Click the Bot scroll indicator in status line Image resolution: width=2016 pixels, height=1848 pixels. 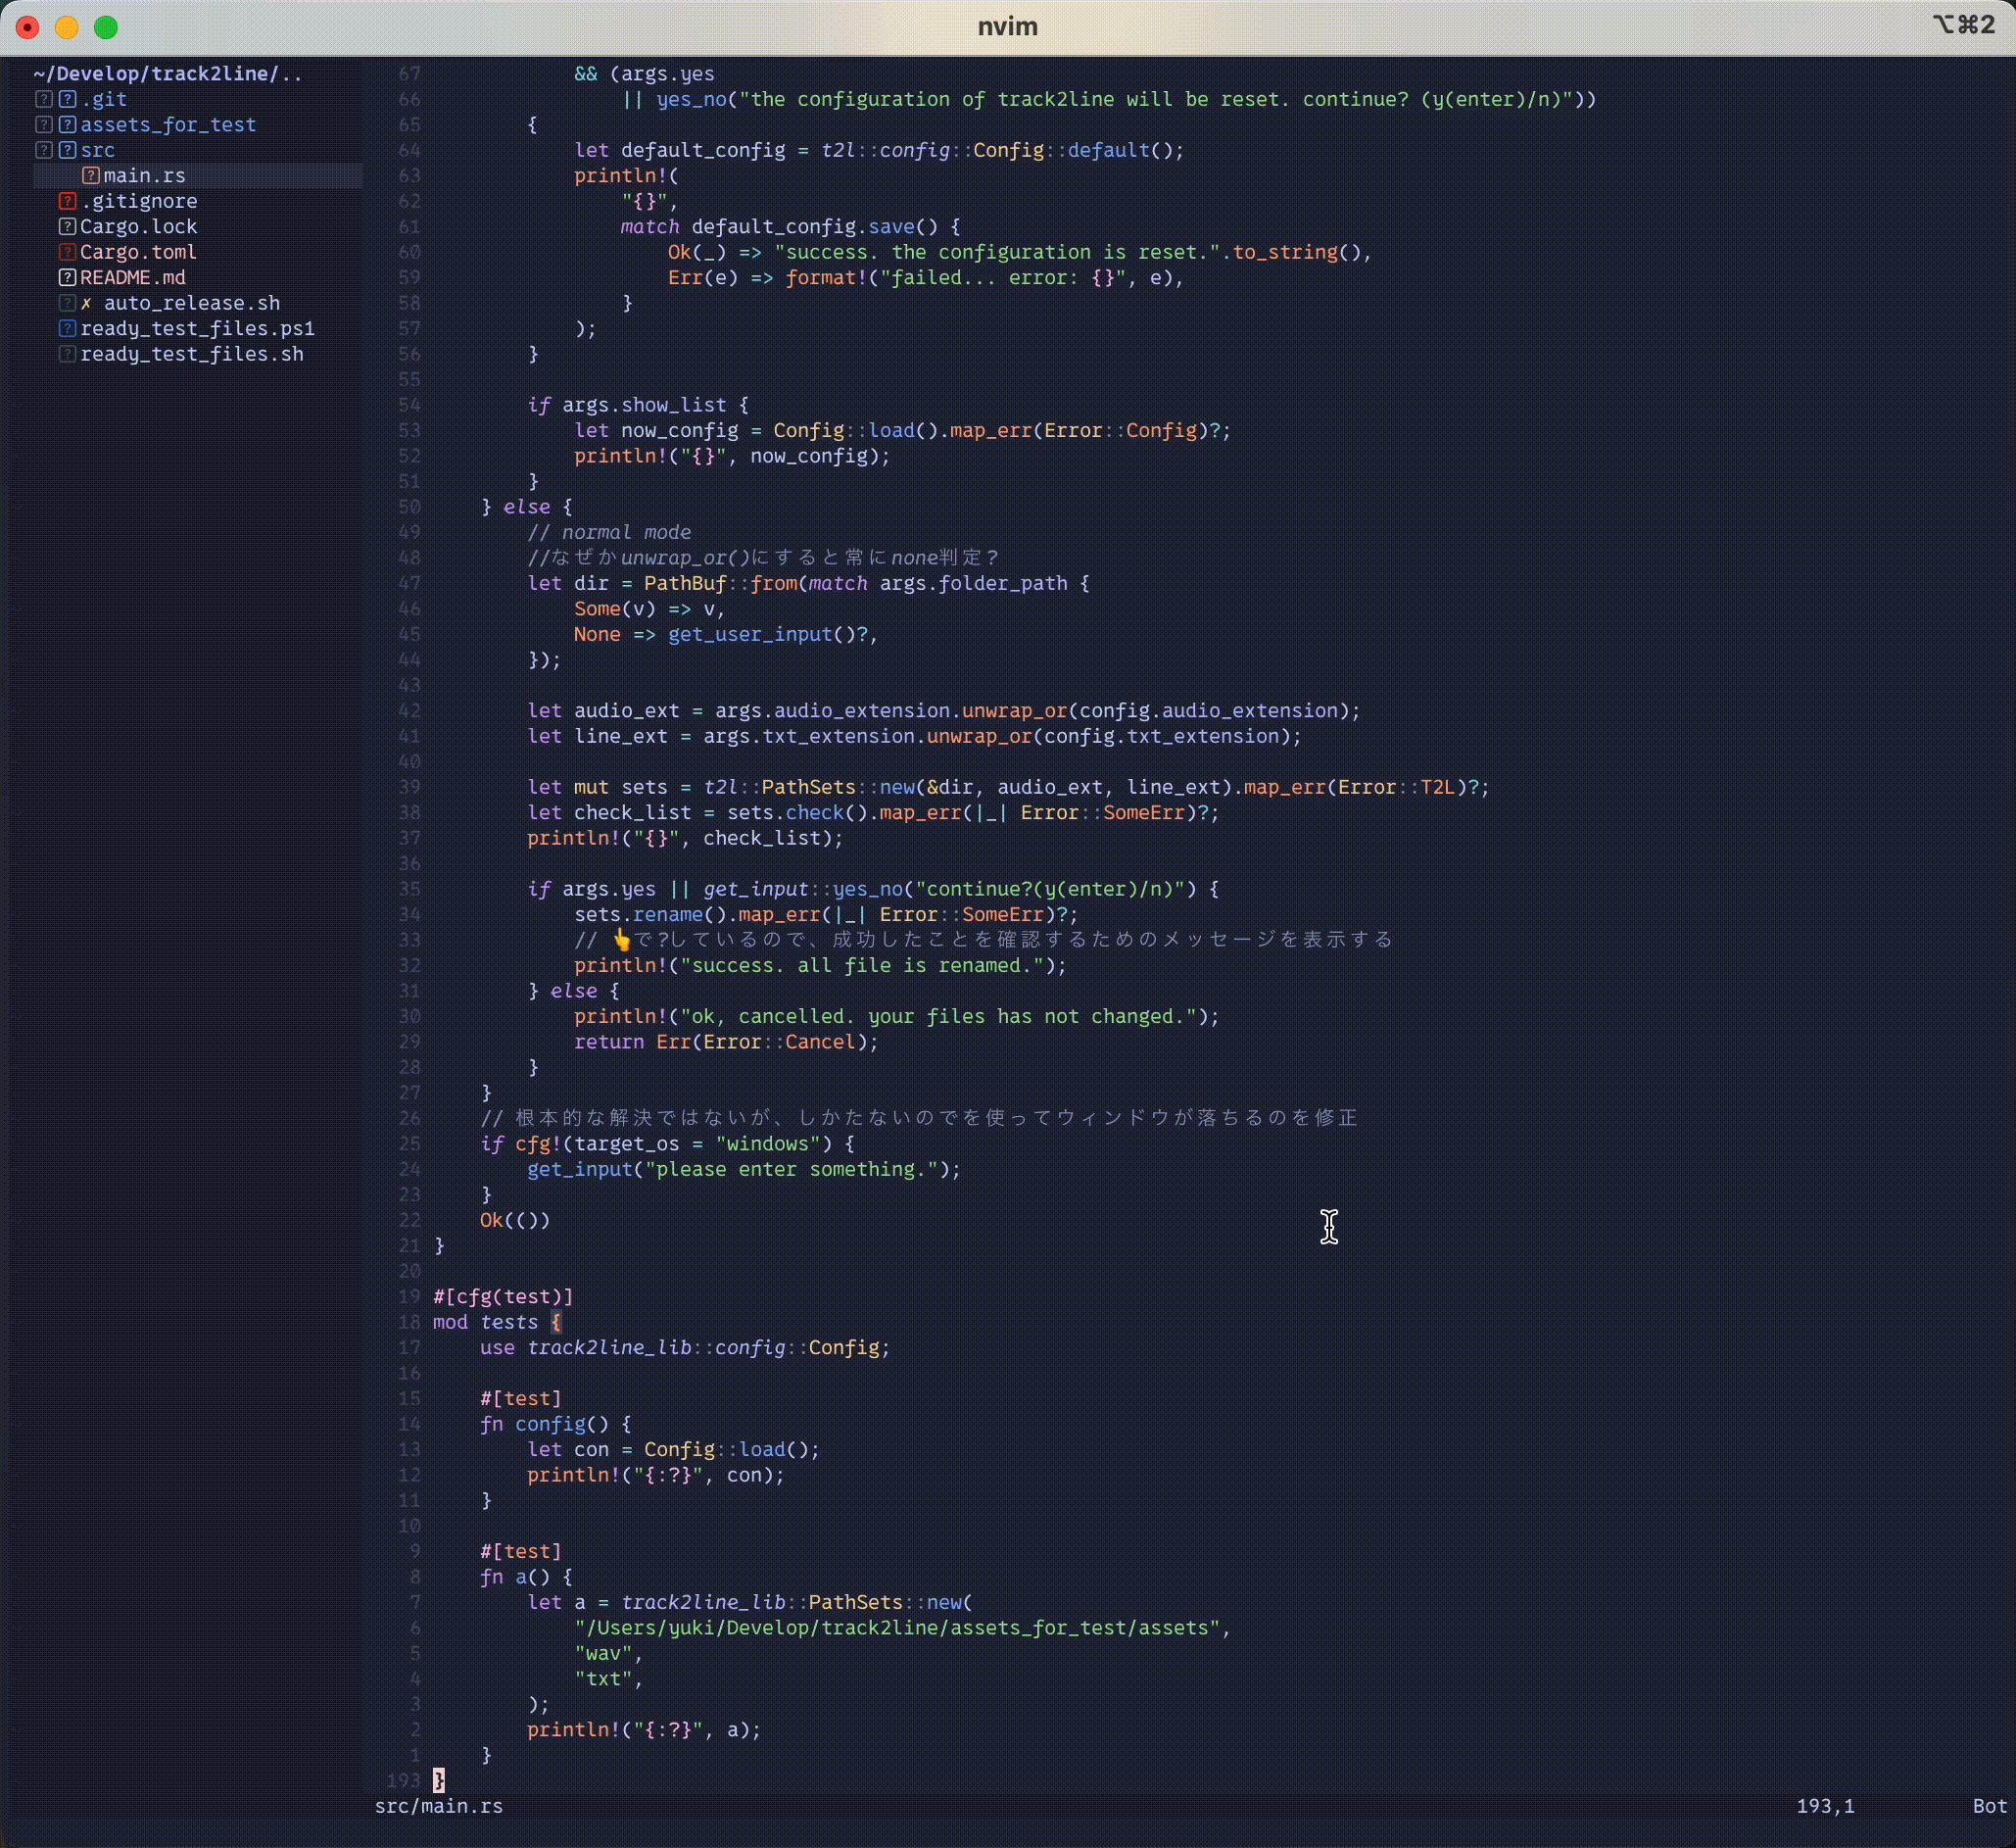tap(1989, 1806)
